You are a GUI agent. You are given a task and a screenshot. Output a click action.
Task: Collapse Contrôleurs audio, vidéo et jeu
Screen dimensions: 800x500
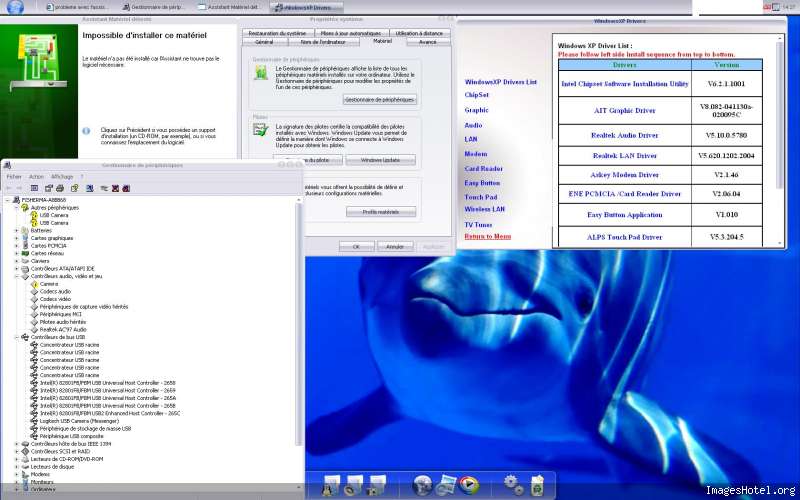[x=17, y=277]
